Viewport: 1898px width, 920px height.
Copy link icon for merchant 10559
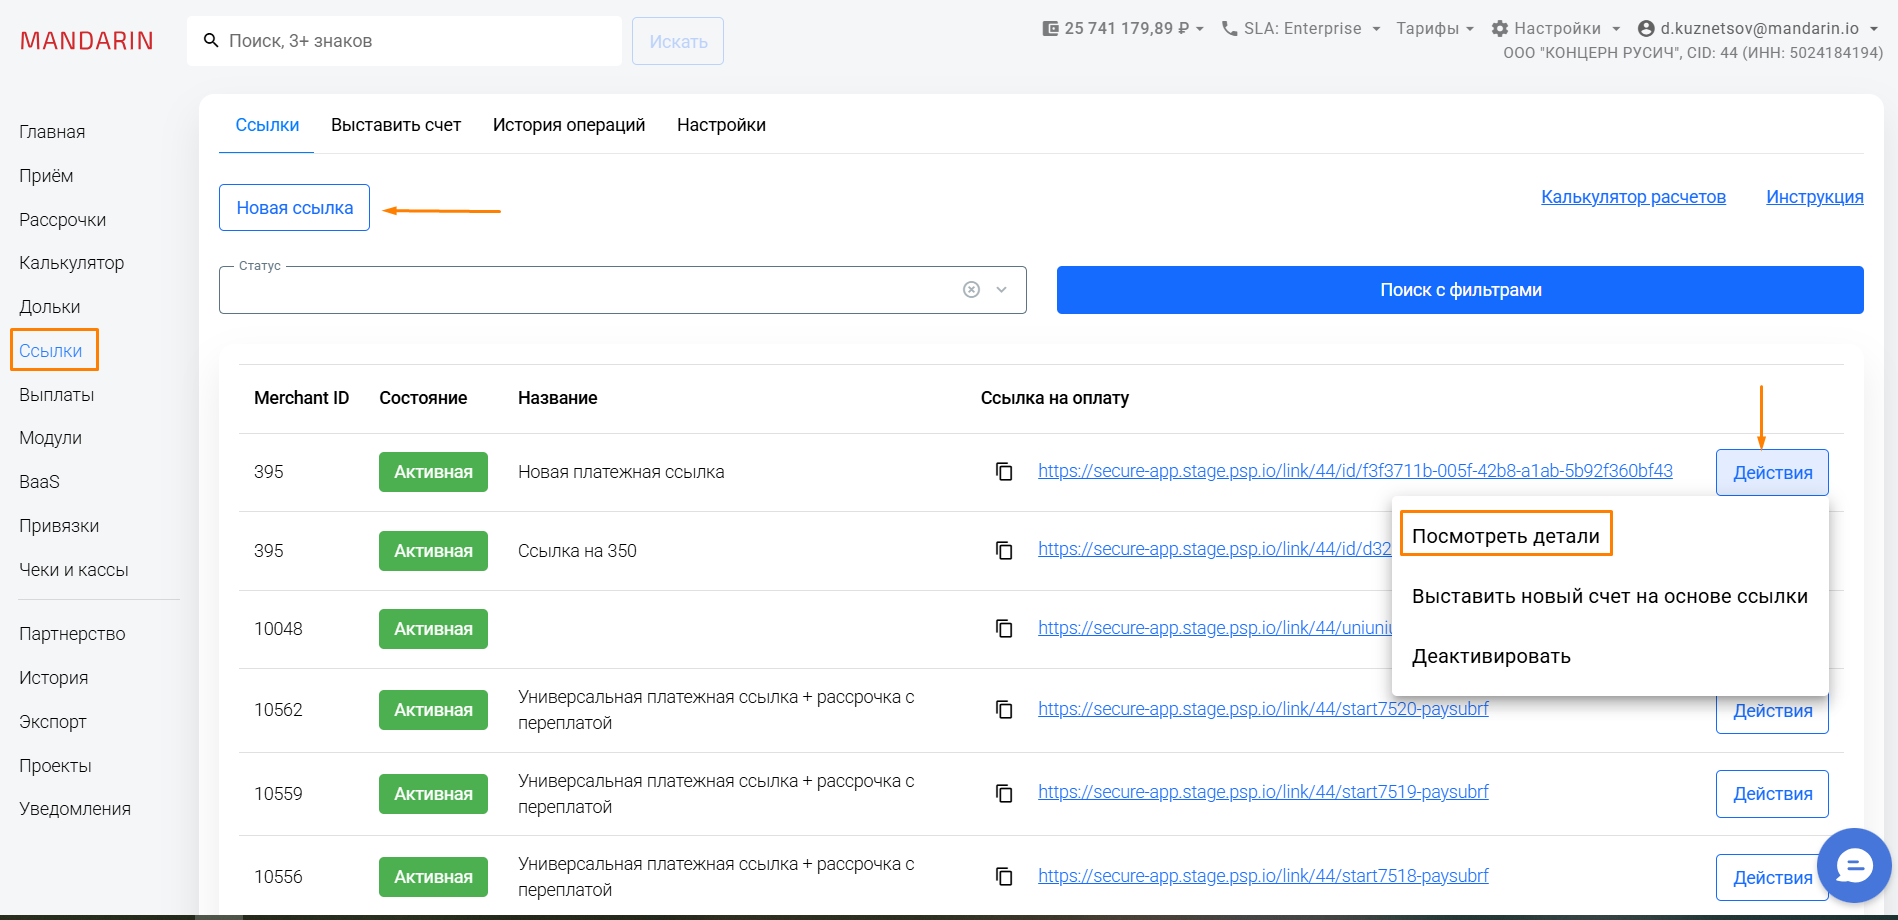click(1004, 793)
